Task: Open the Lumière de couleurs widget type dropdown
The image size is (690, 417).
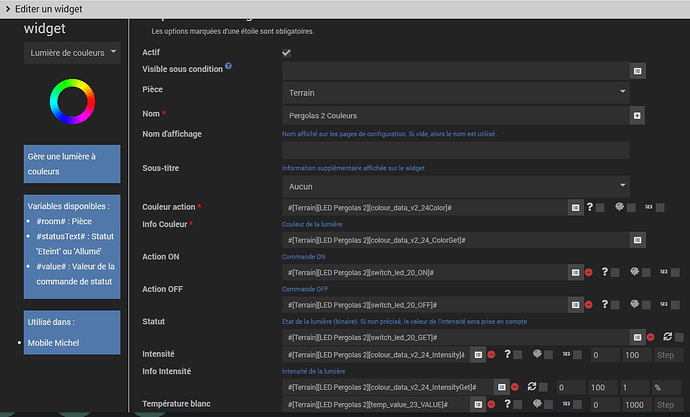Action: click(x=71, y=51)
